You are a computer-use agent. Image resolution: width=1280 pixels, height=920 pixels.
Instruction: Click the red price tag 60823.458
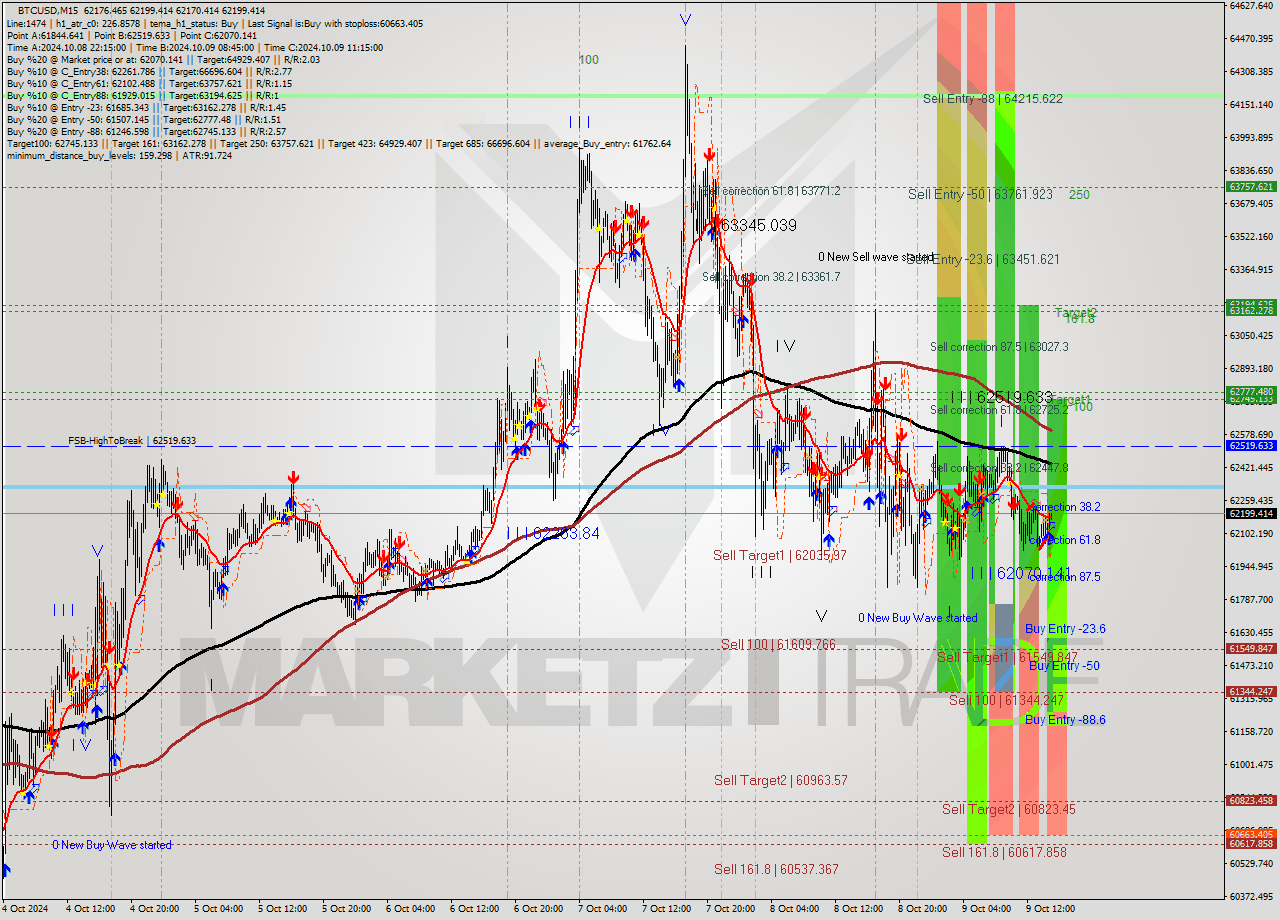tap(1250, 801)
